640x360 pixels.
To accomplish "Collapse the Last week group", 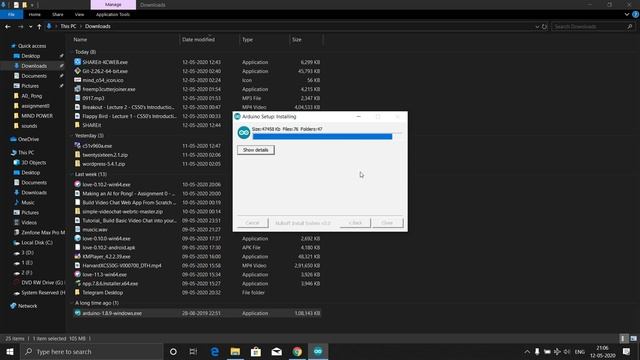I will click(x=73, y=174).
